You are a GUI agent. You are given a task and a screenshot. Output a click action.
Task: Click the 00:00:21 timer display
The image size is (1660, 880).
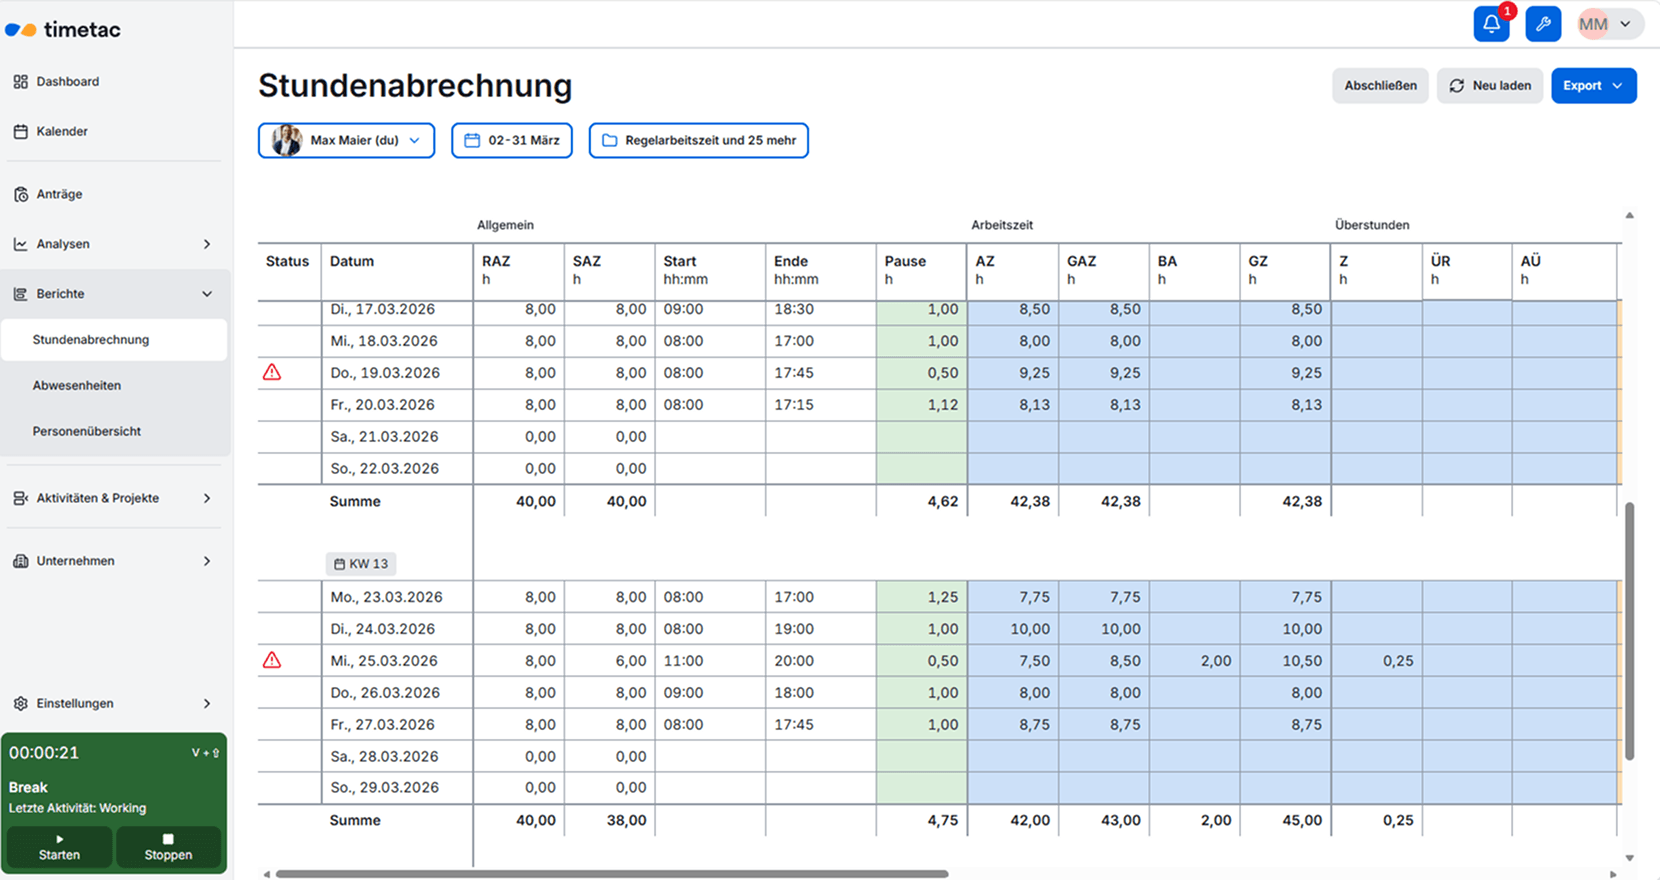tap(44, 753)
